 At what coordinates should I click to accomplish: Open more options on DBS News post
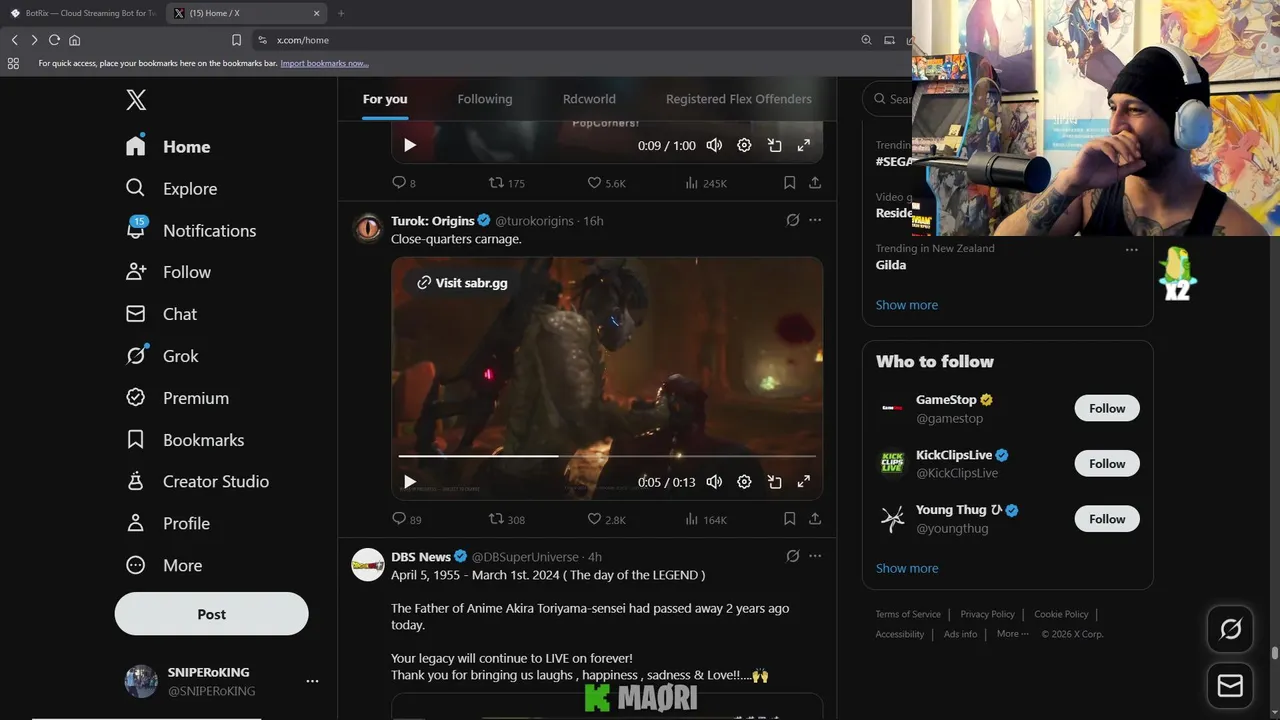click(815, 556)
